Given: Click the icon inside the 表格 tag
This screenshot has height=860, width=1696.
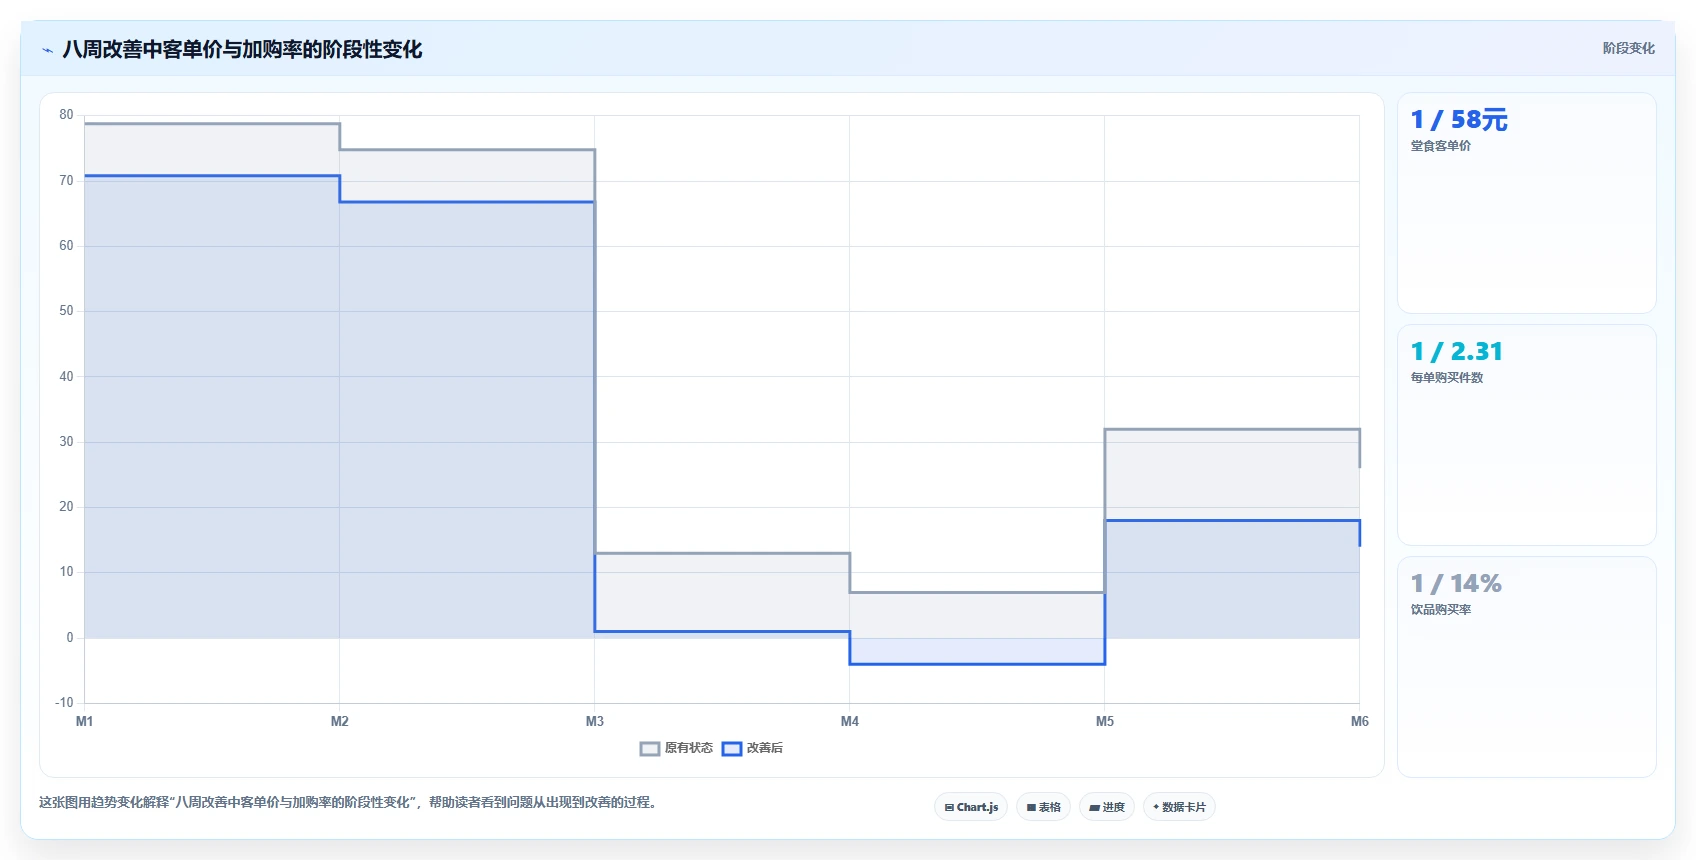Looking at the screenshot, I should coord(1031,808).
